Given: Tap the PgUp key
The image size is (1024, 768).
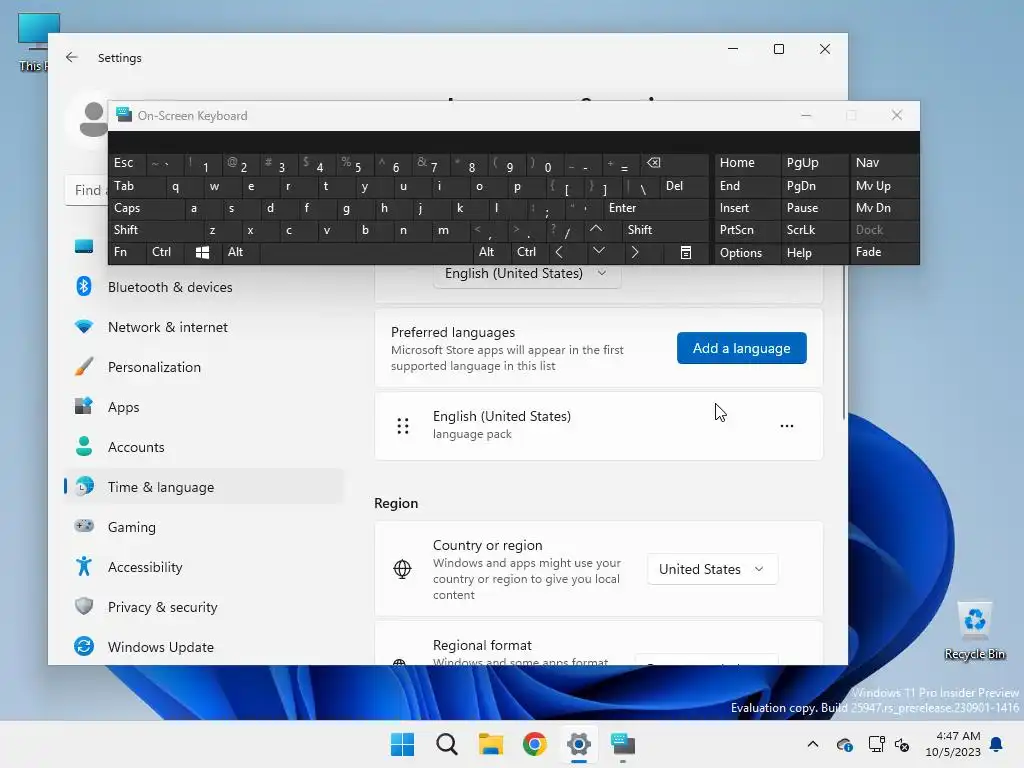Looking at the screenshot, I should tap(814, 163).
